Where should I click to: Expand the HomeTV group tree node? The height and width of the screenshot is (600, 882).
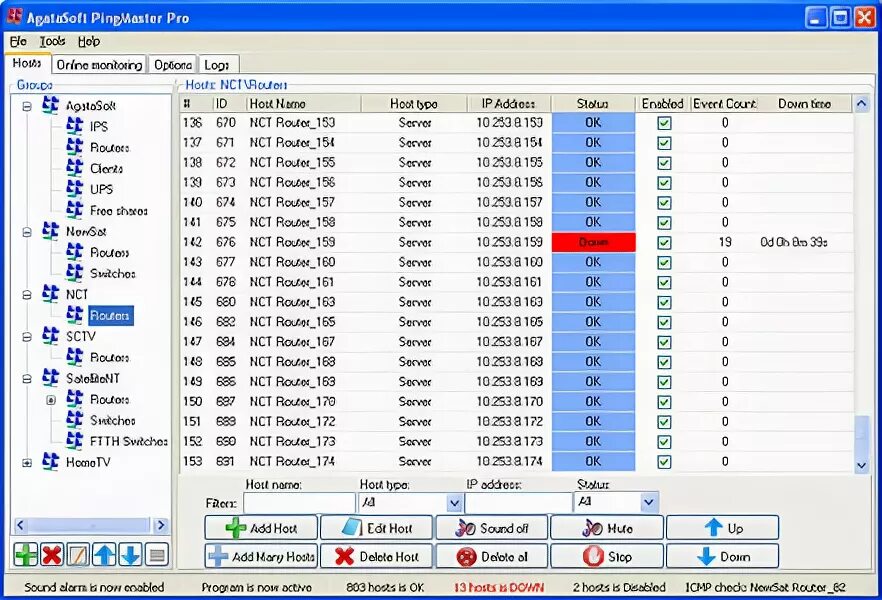[26, 463]
